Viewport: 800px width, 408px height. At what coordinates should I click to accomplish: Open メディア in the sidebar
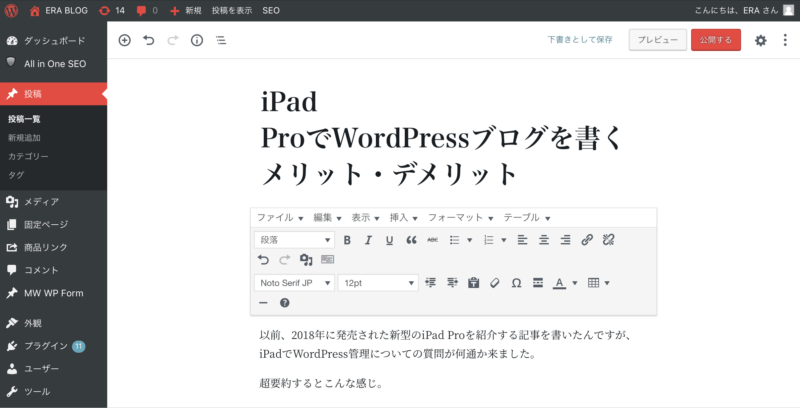click(54, 202)
